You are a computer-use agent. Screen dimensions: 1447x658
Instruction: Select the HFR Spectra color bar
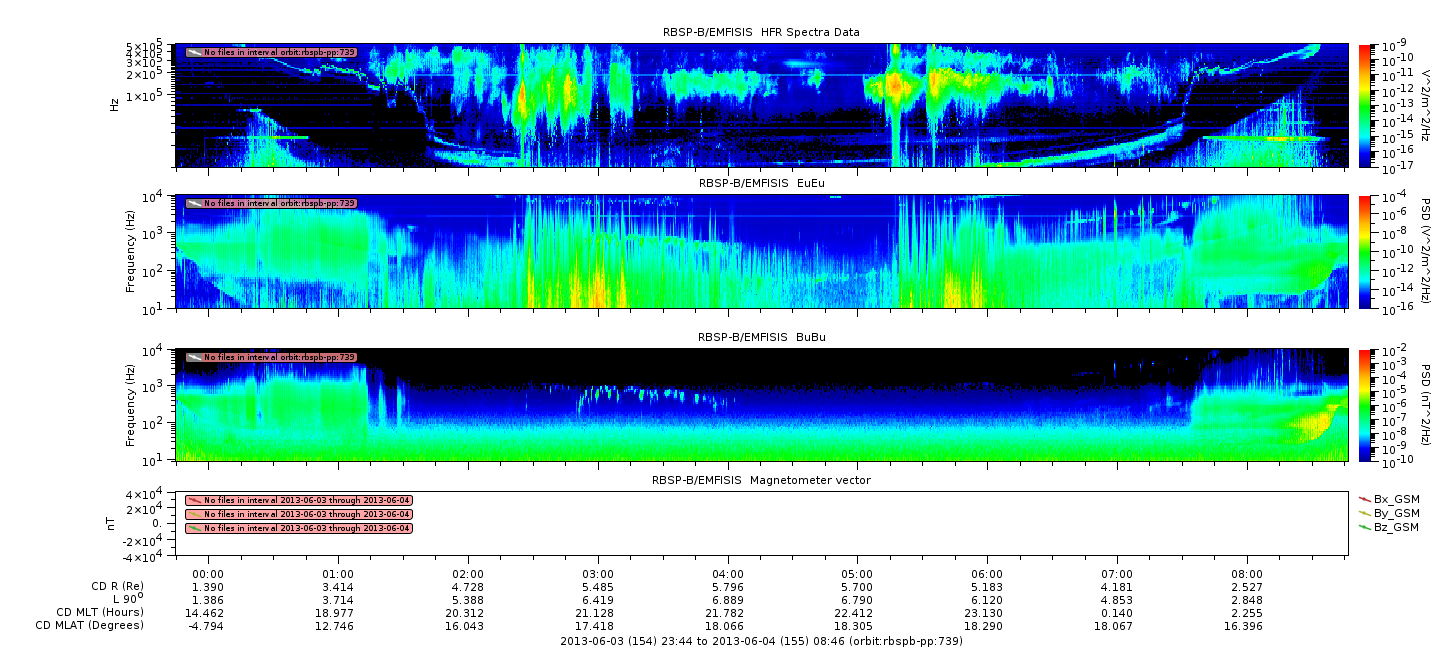(1365, 105)
